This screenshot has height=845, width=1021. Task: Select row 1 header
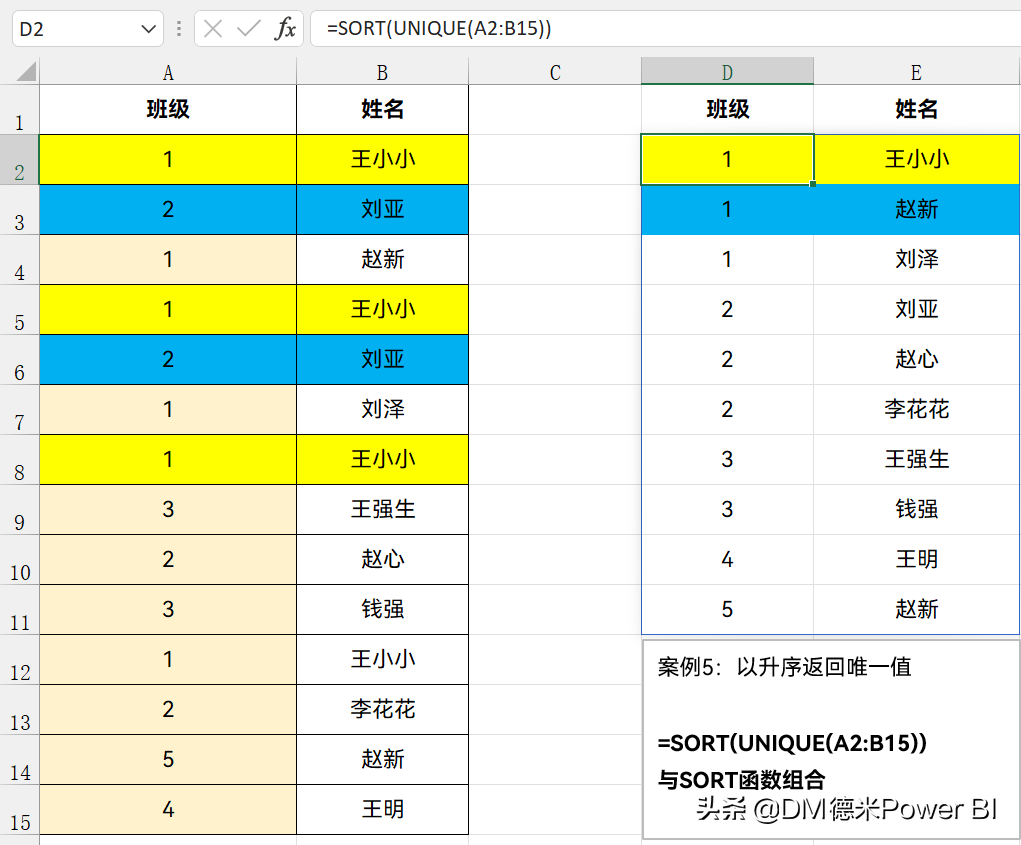pos(20,109)
